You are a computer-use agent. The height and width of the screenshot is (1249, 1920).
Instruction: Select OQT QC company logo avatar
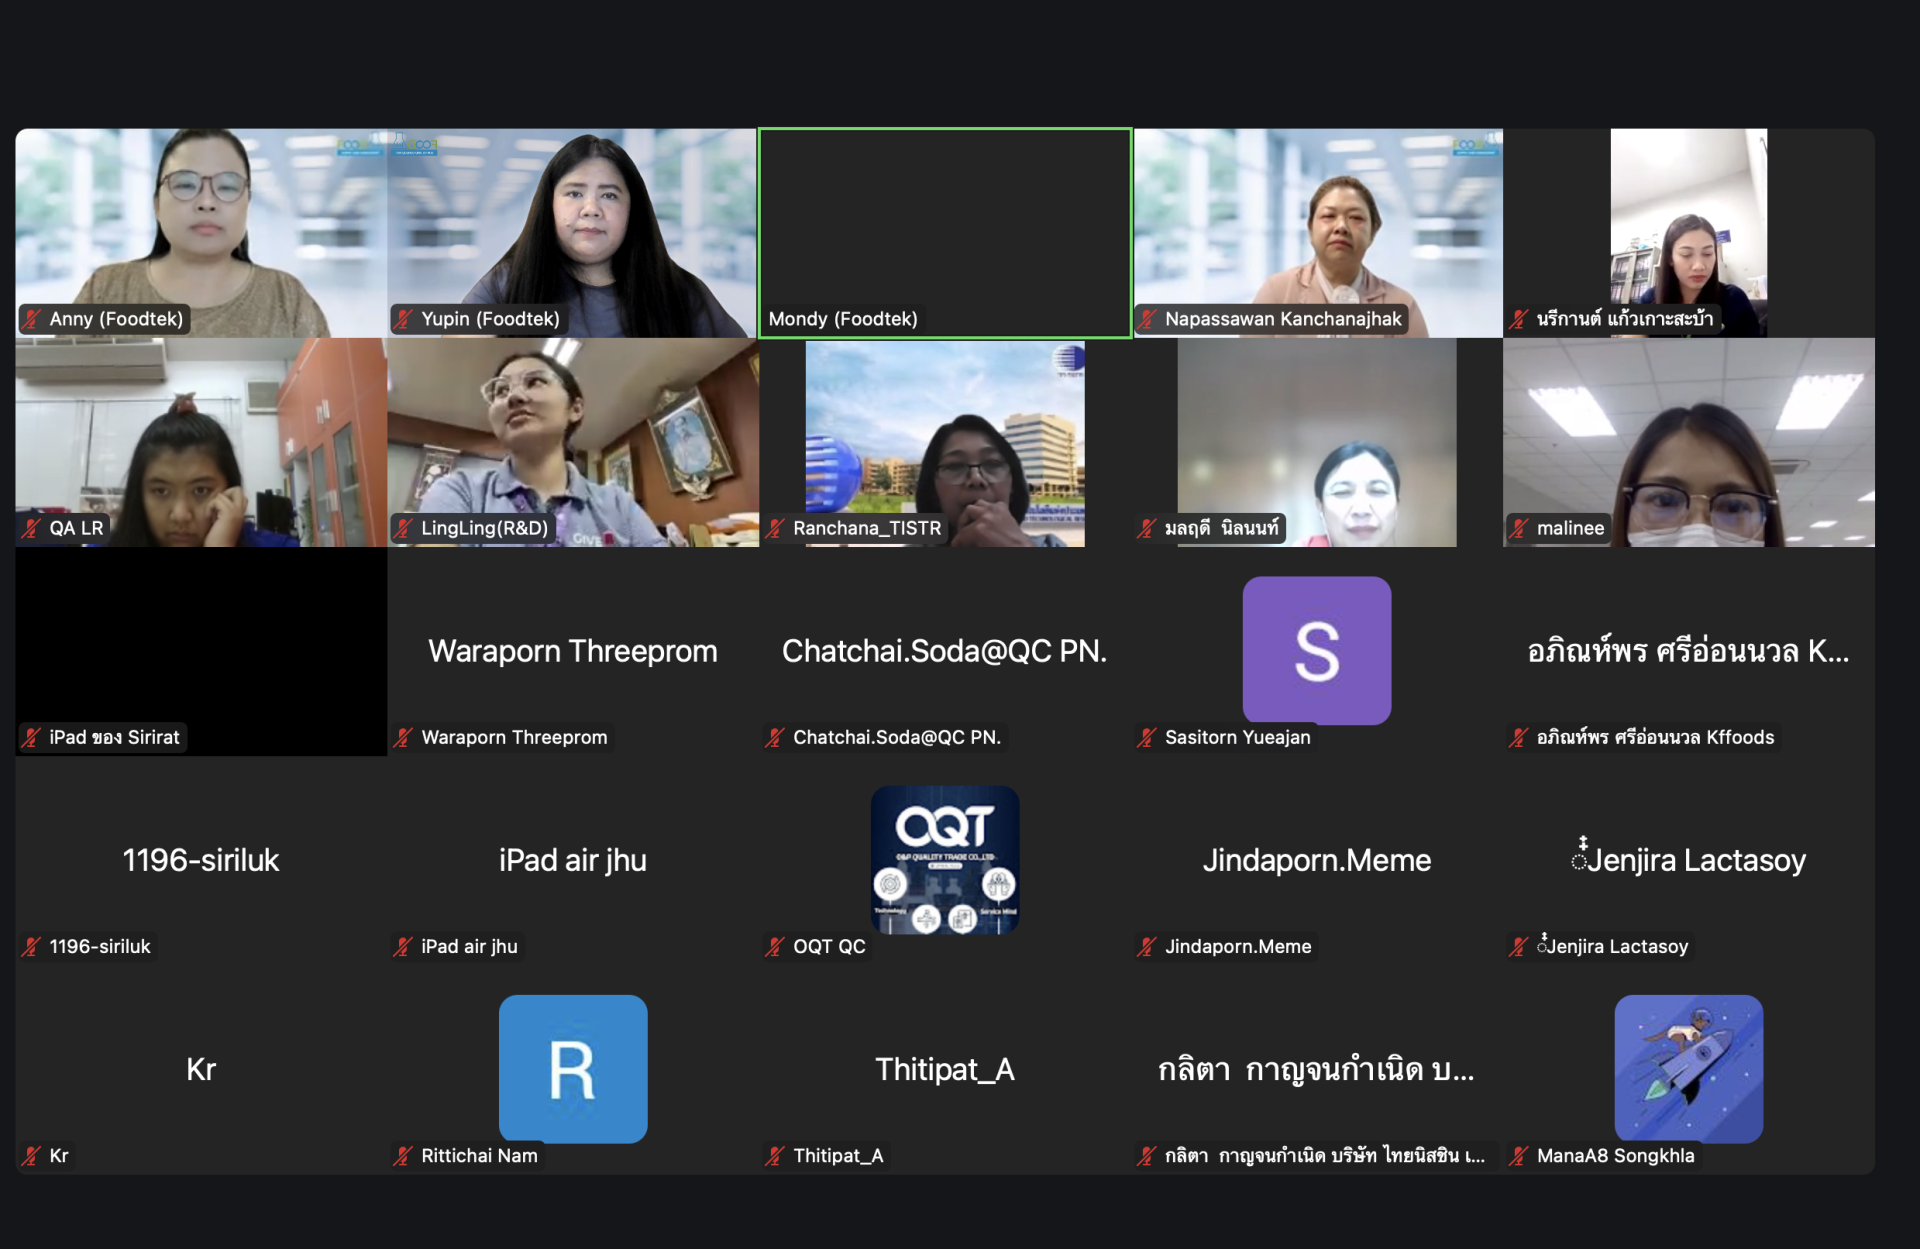click(945, 859)
